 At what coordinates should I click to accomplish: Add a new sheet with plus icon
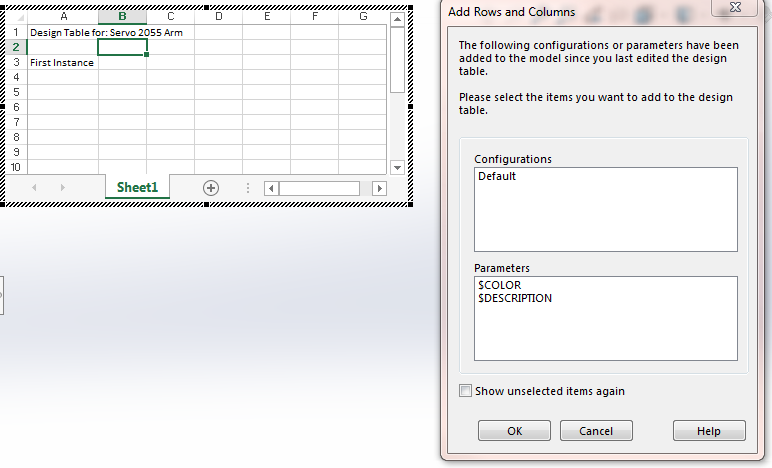[211, 187]
